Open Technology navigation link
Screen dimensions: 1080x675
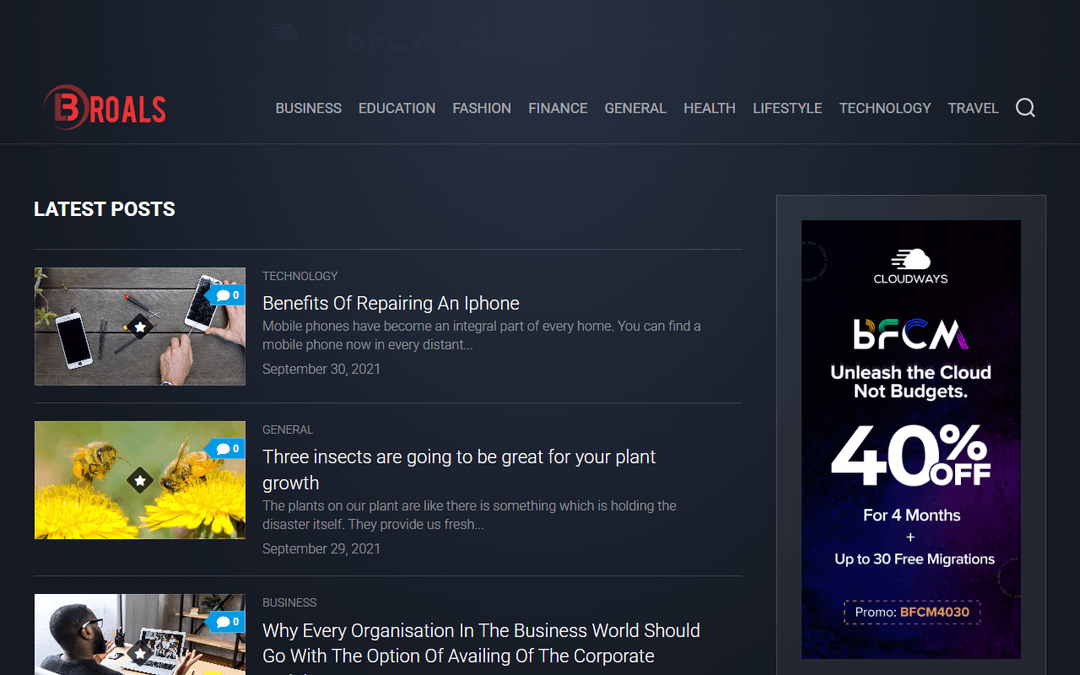pos(885,108)
